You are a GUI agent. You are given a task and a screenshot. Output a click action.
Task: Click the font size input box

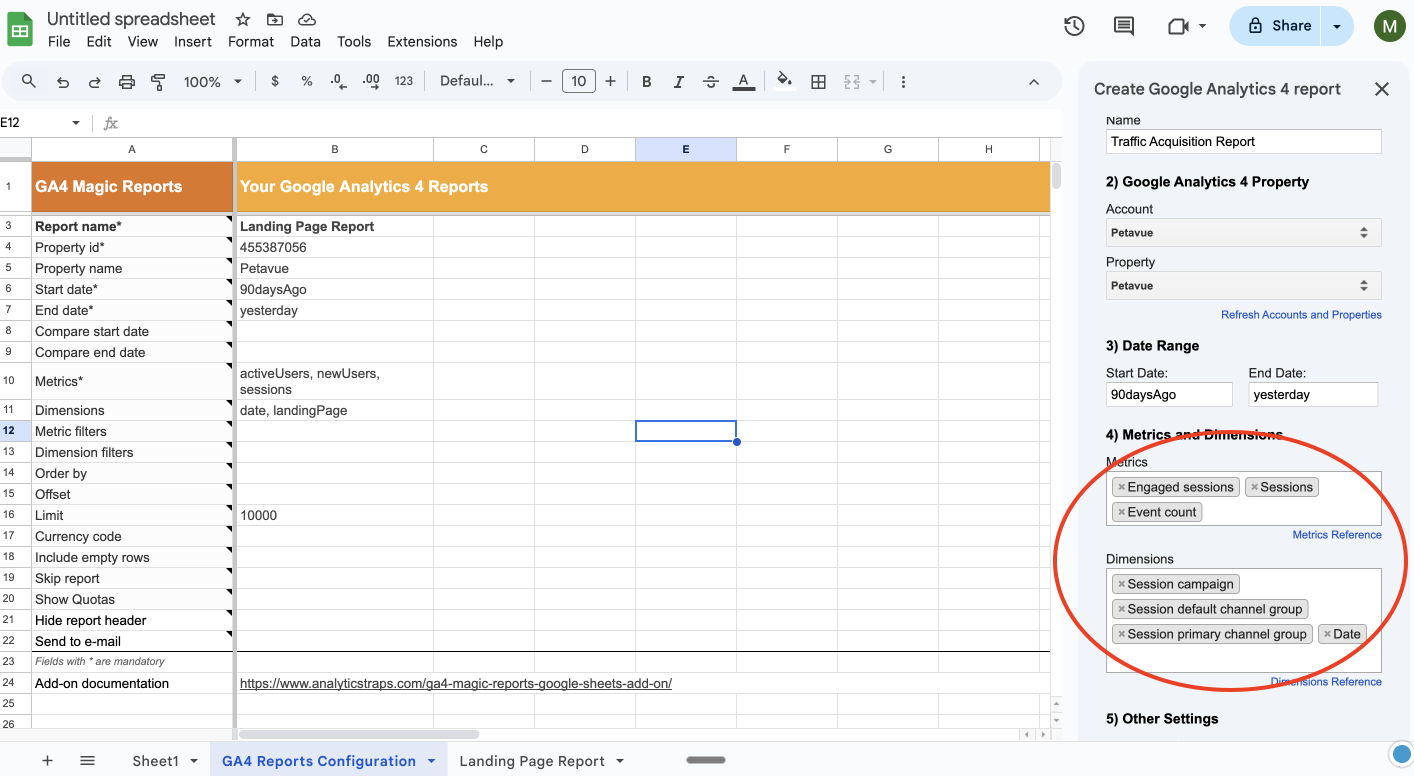[579, 82]
